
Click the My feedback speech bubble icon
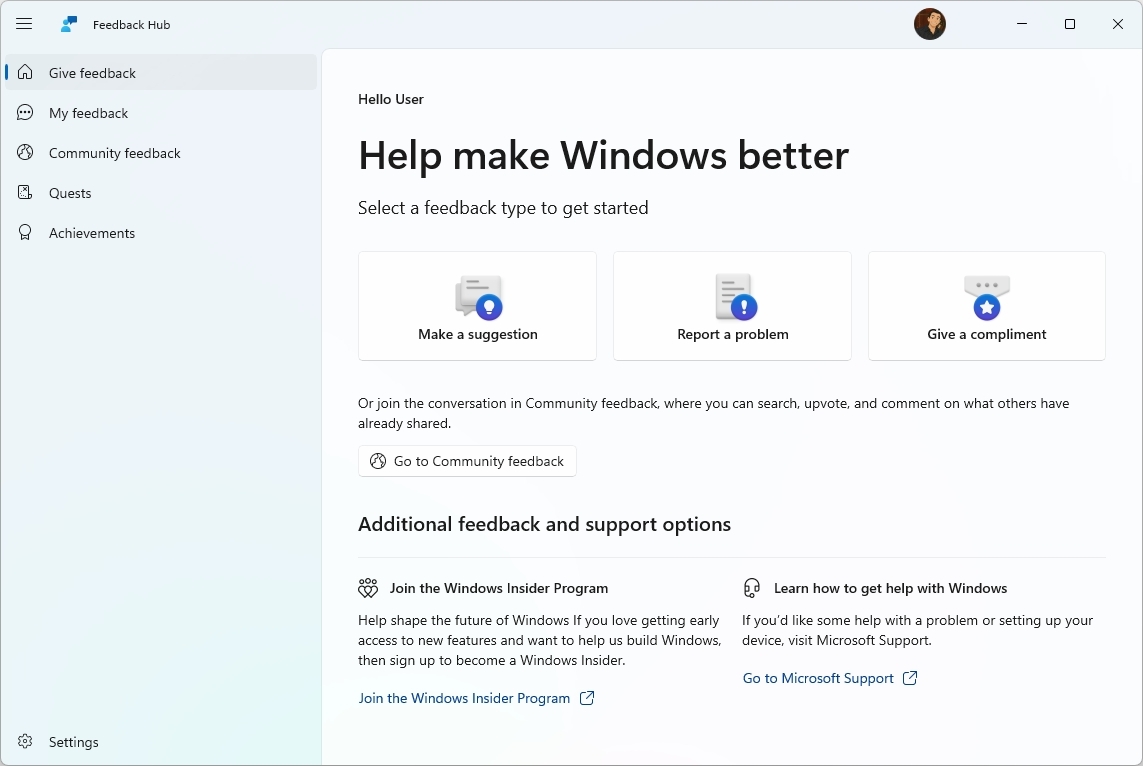23,112
